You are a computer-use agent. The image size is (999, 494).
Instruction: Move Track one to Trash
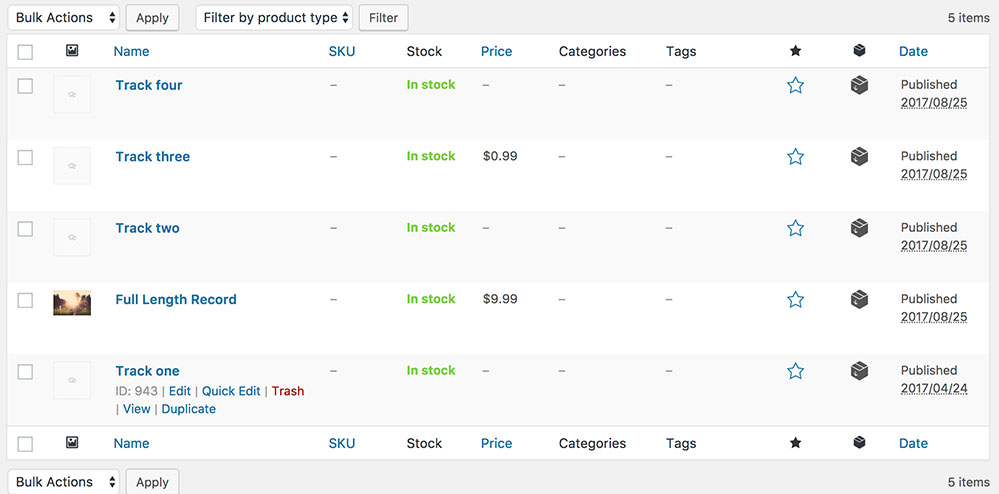(288, 391)
